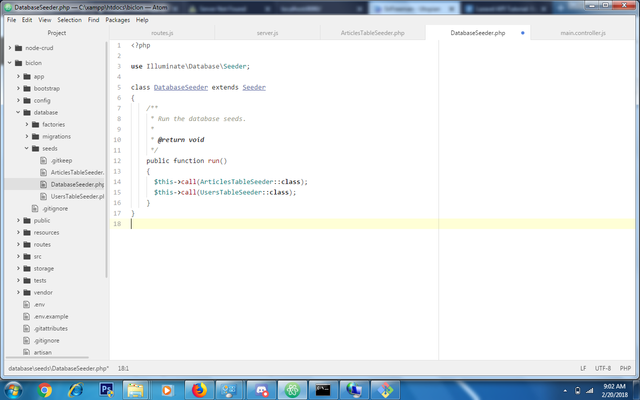Screen dimensions: 640x400
Task: Open the Find menu
Action: click(93, 20)
